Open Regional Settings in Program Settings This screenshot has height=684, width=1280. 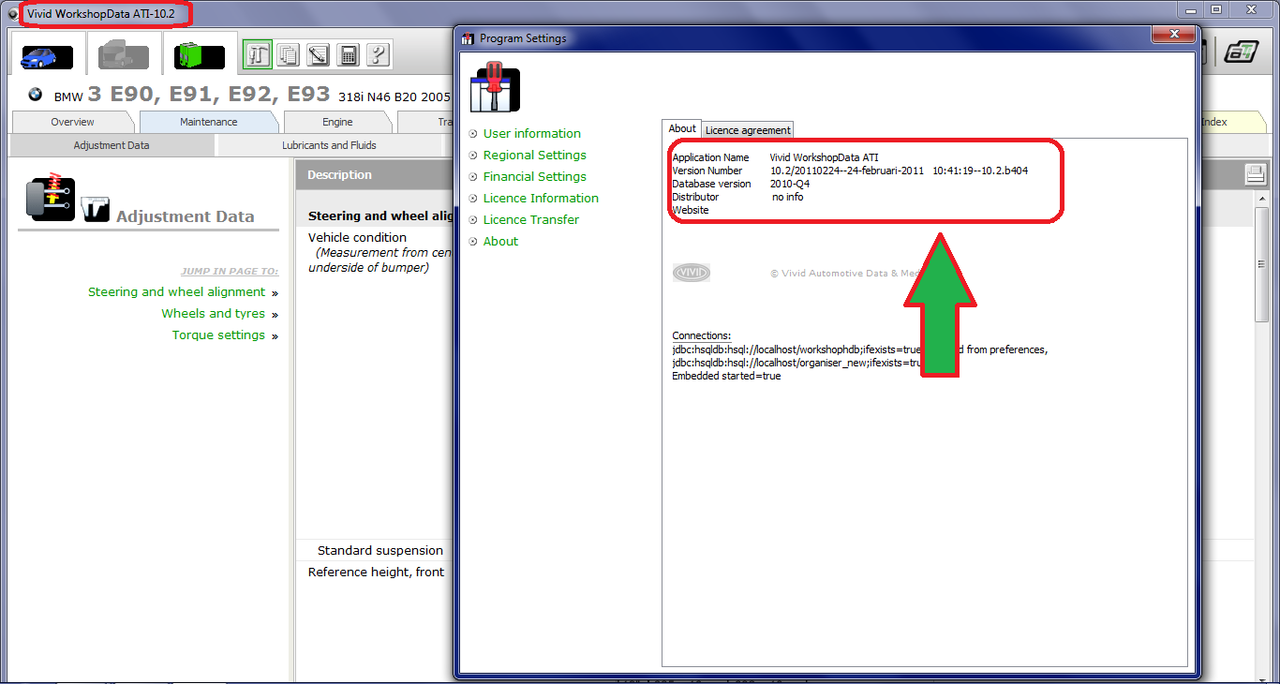(x=534, y=155)
